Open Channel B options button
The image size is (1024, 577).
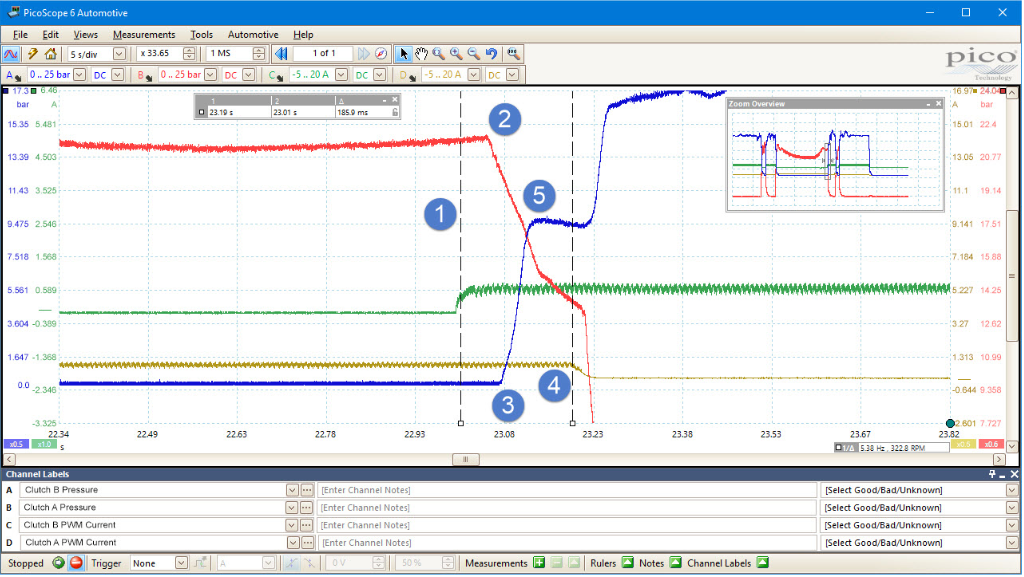[x=144, y=76]
